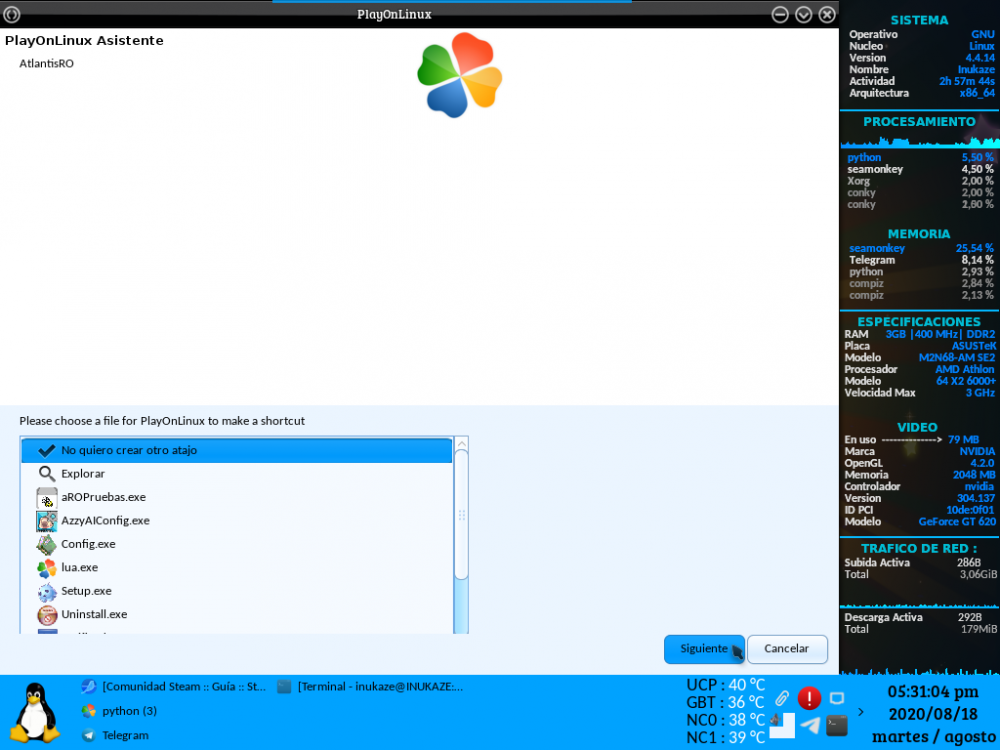Choose the Uninstall.exe icon

47,615
